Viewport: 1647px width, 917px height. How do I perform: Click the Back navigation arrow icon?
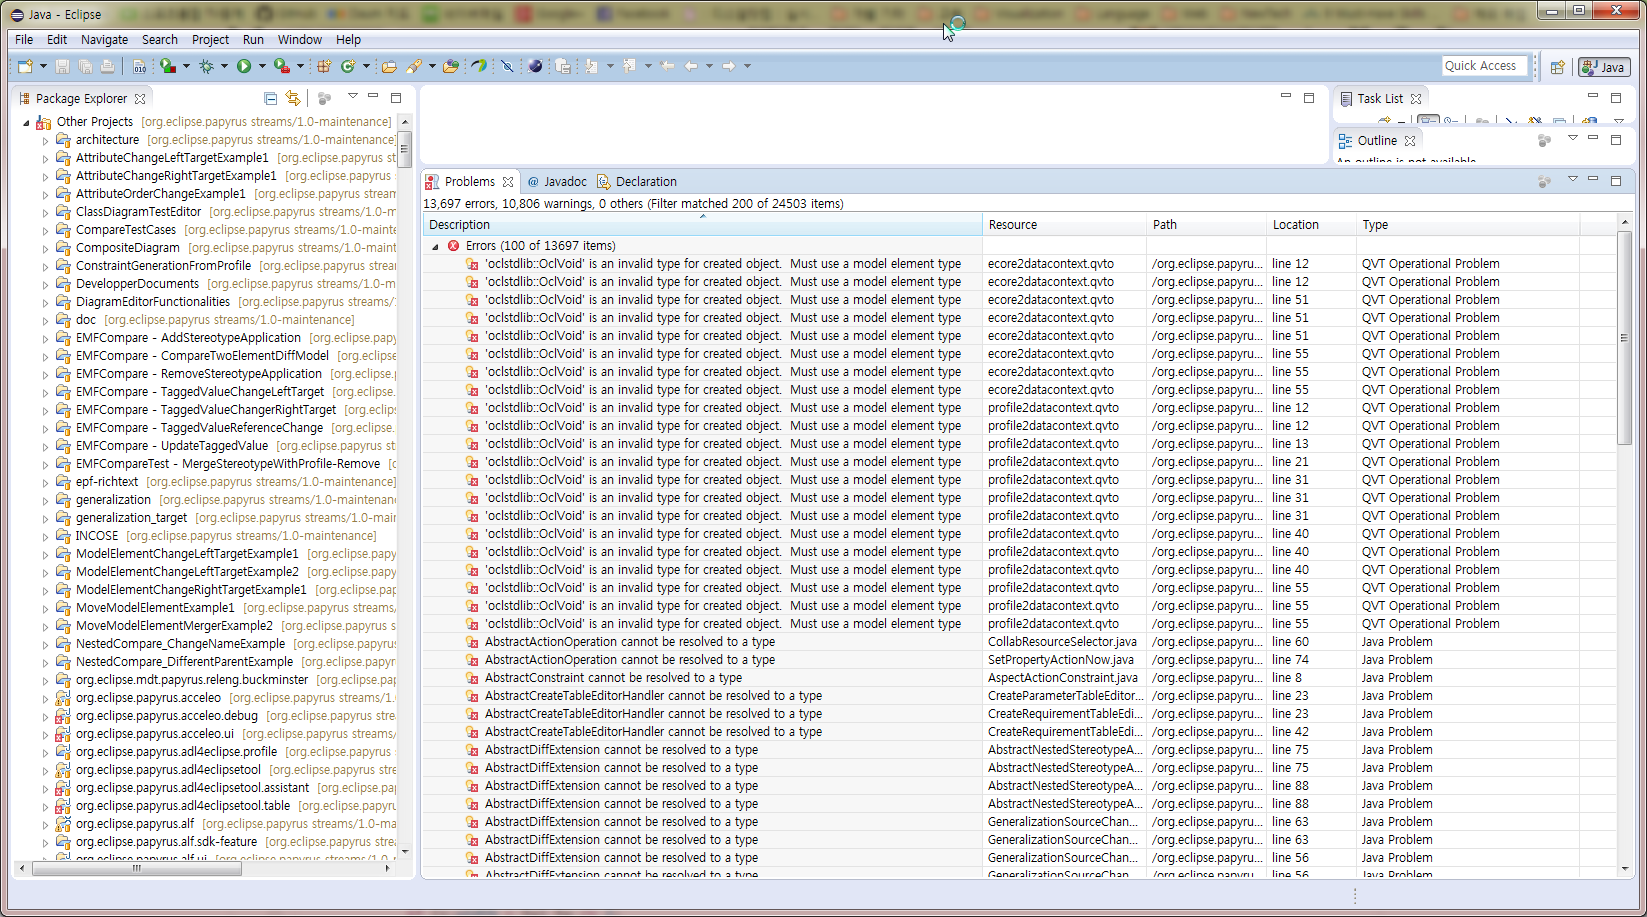pos(691,66)
